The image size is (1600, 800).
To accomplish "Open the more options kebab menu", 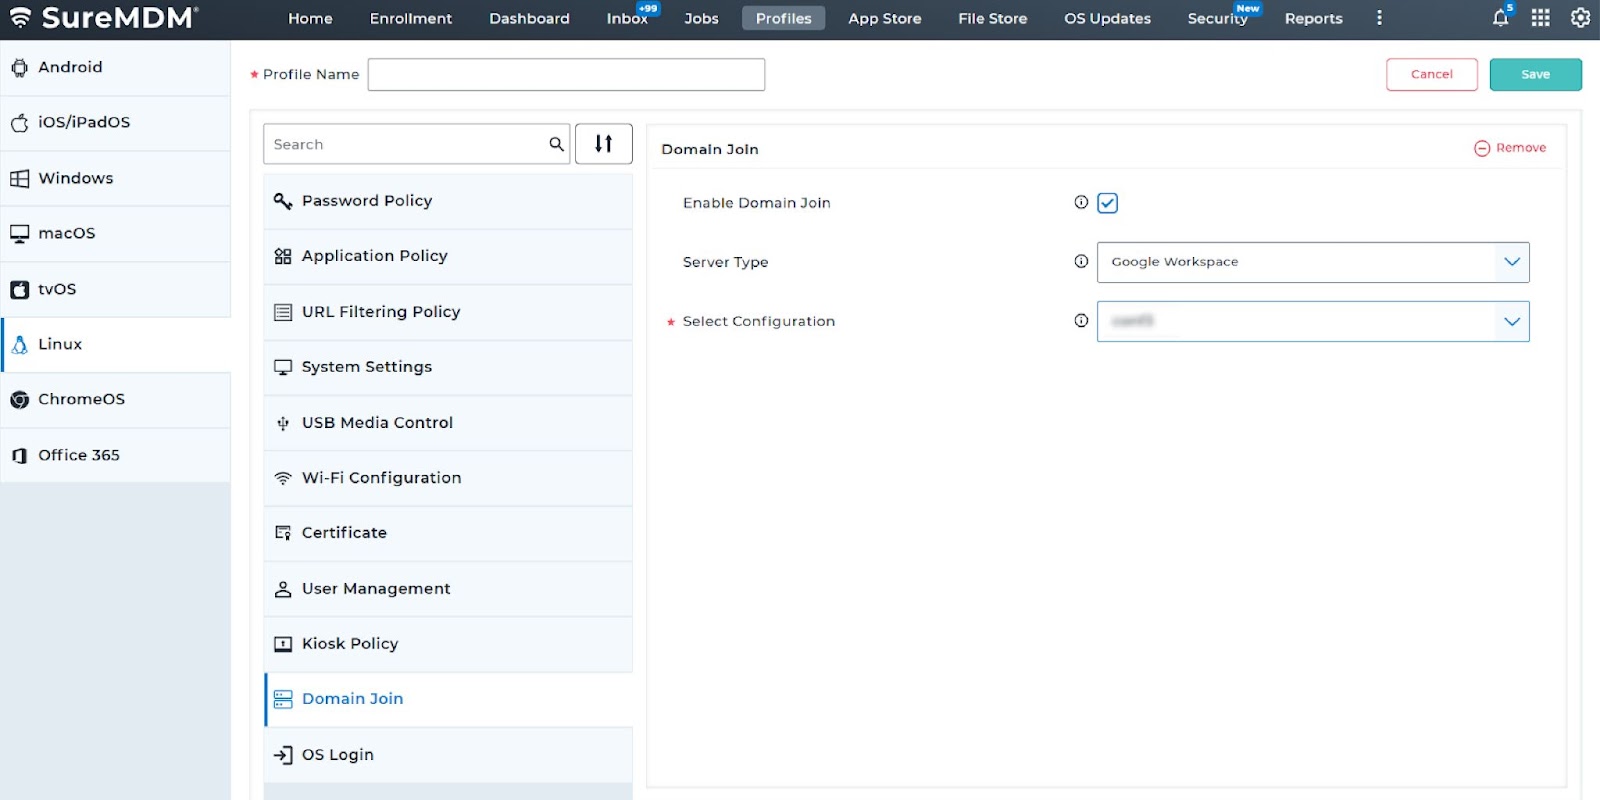I will pyautogui.click(x=1379, y=18).
